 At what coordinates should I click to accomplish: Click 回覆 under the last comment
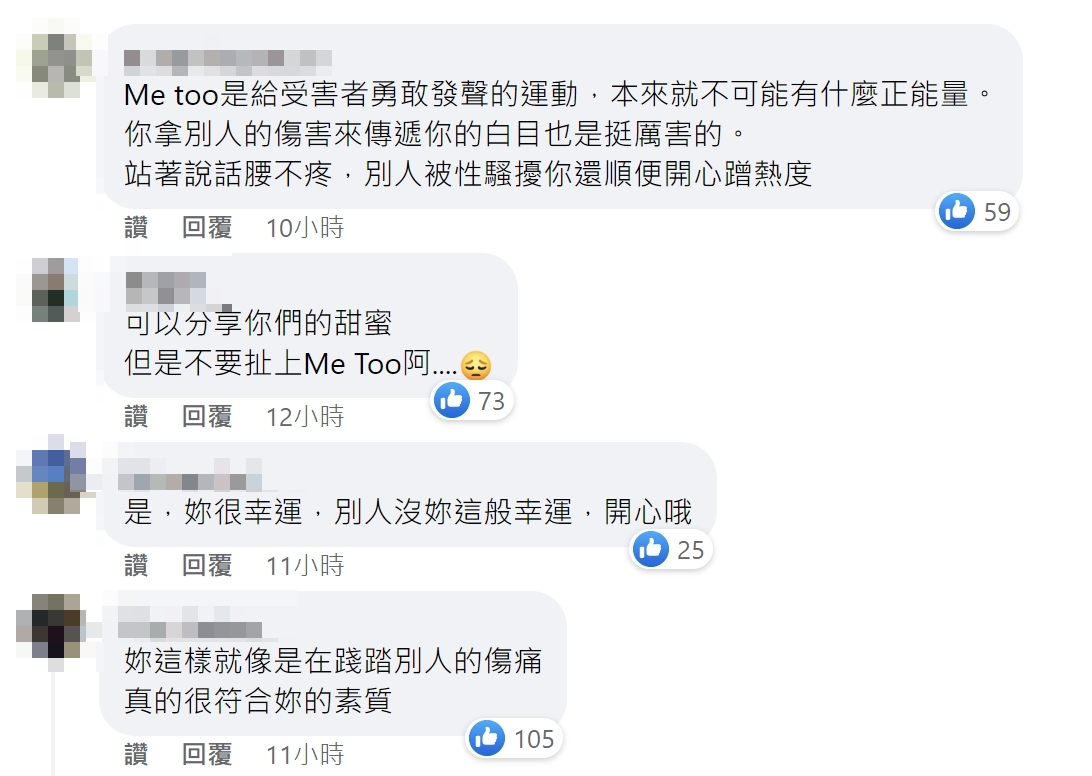point(206,756)
